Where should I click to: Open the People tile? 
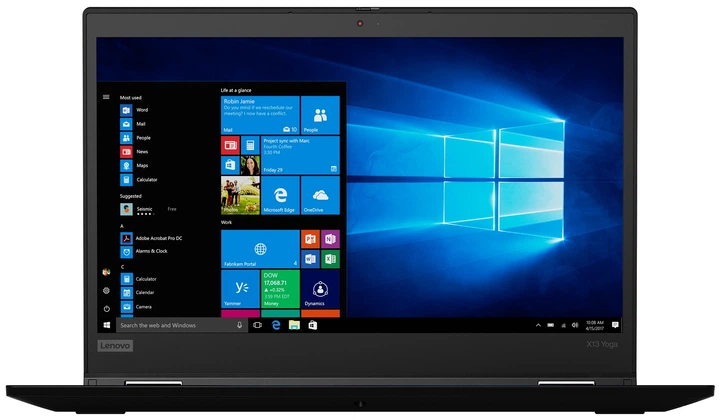321,115
